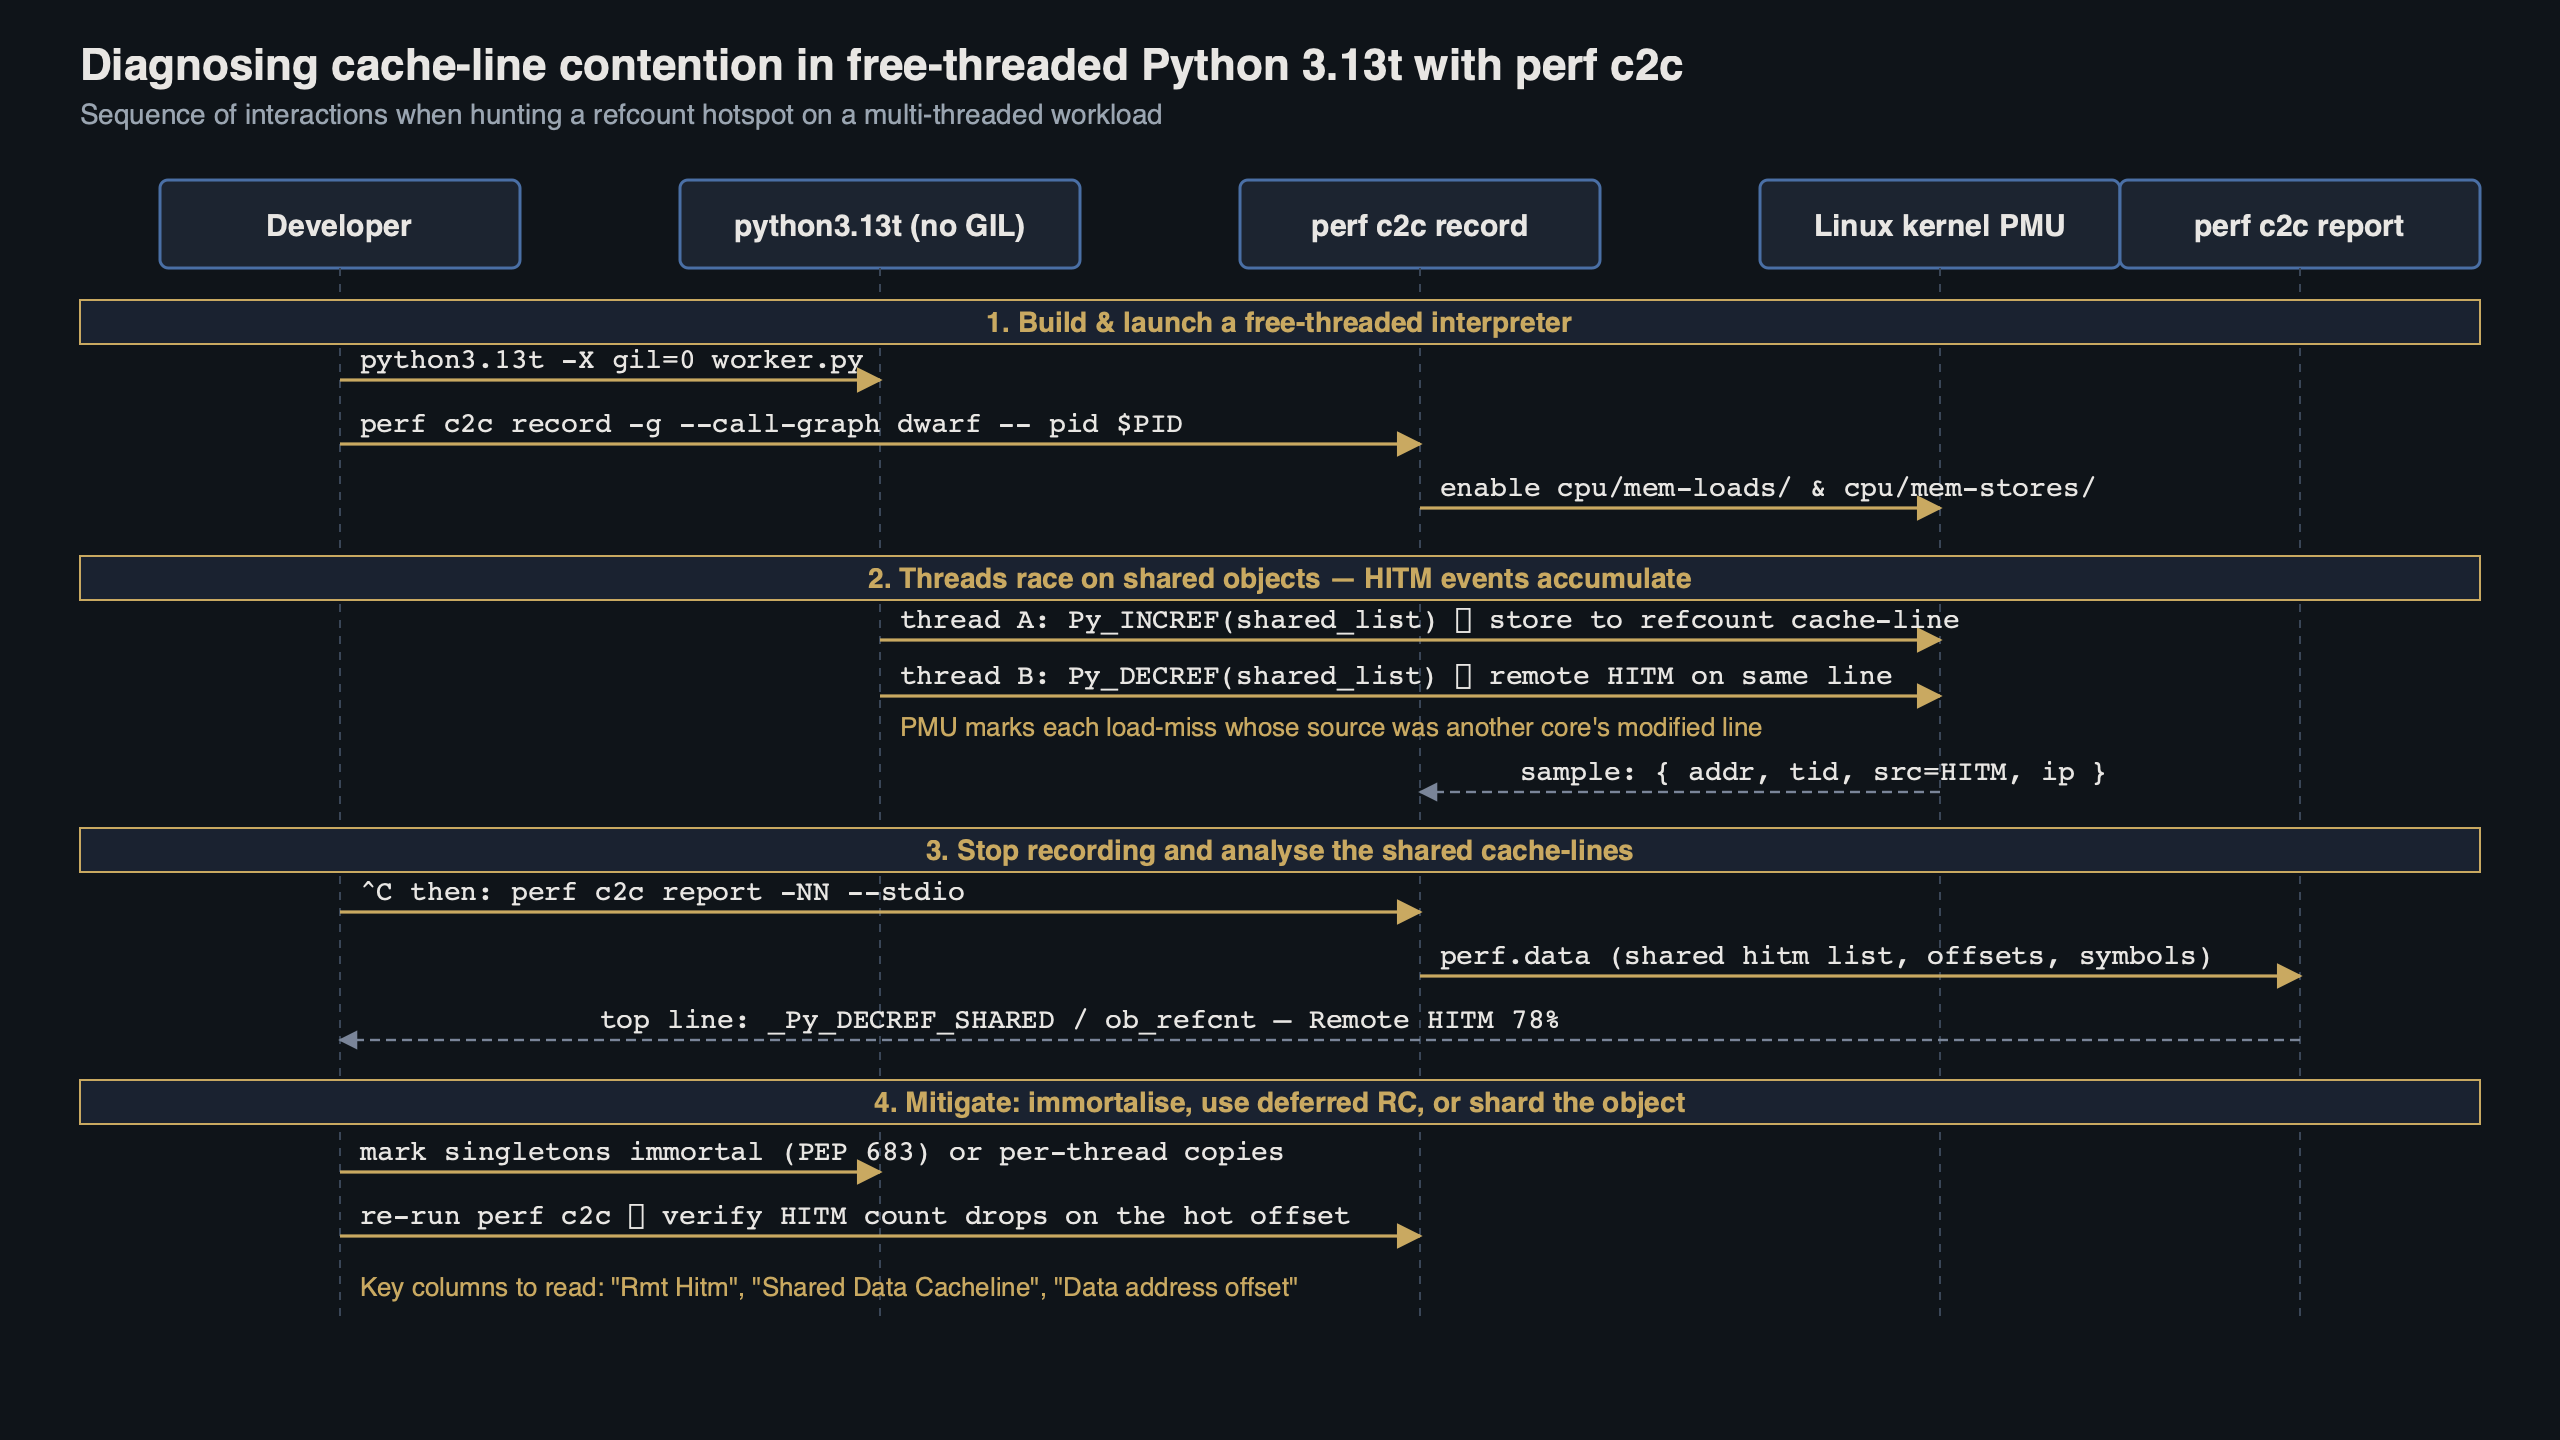Select the Linux kernel PMU participant box

click(x=1938, y=224)
